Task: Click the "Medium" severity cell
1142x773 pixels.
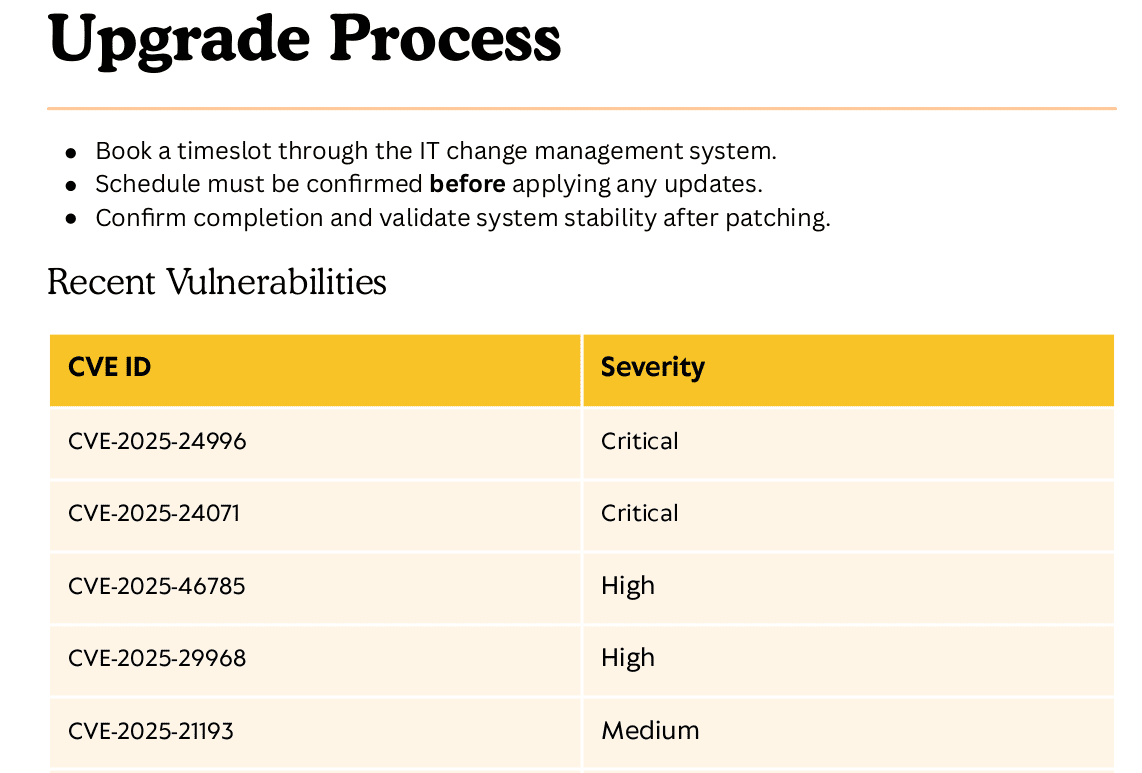Action: click(650, 731)
